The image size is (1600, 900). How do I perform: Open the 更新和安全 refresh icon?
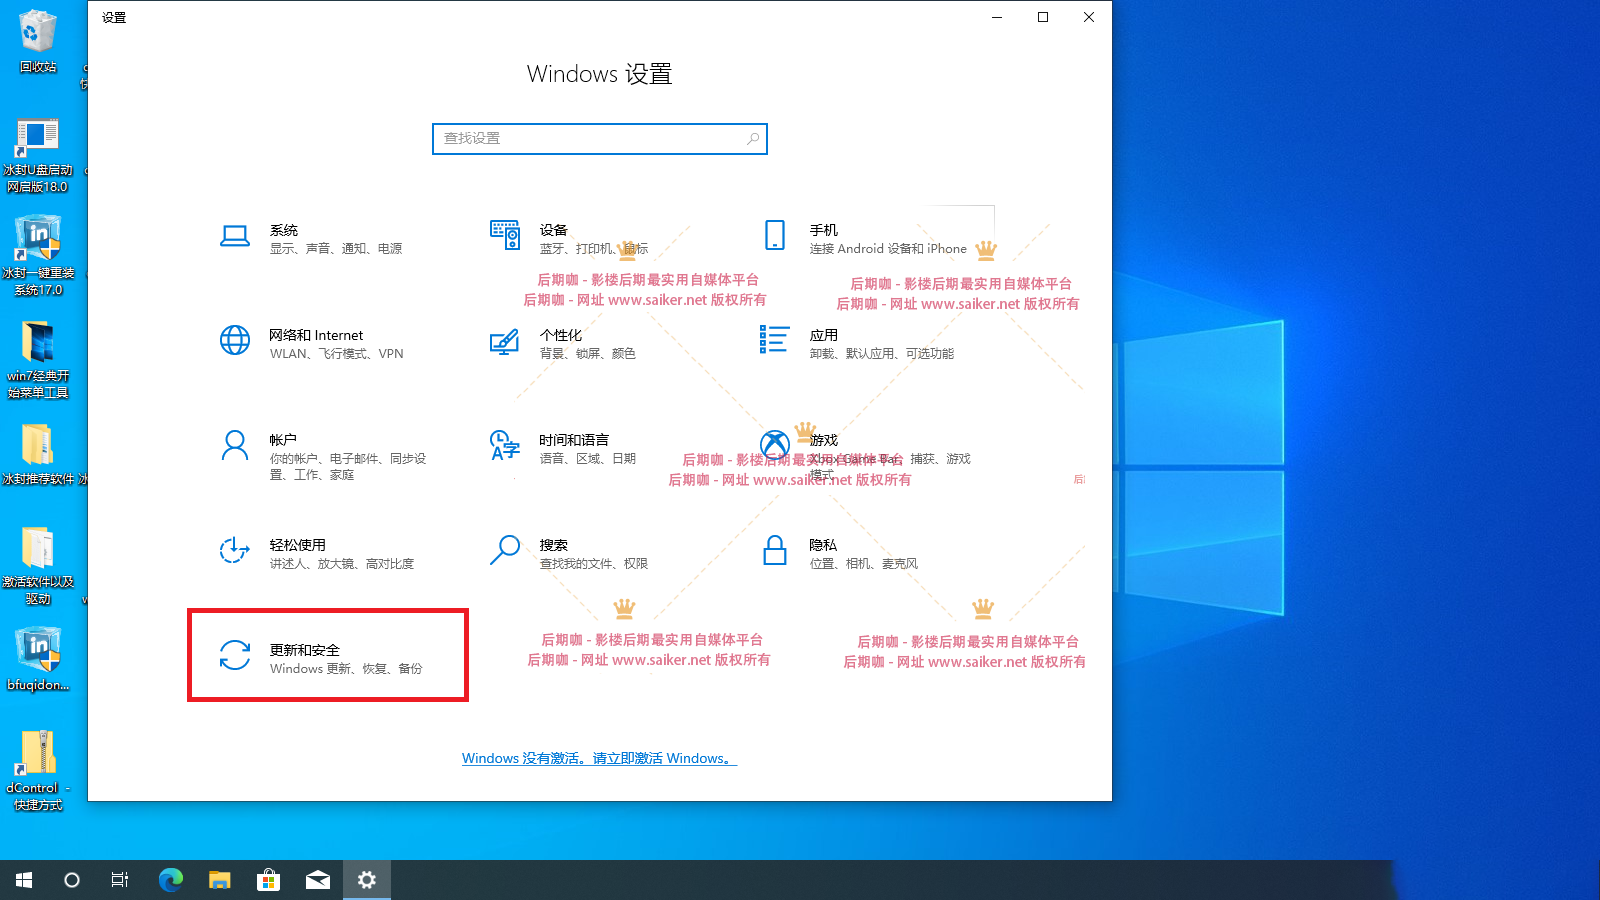(x=235, y=655)
